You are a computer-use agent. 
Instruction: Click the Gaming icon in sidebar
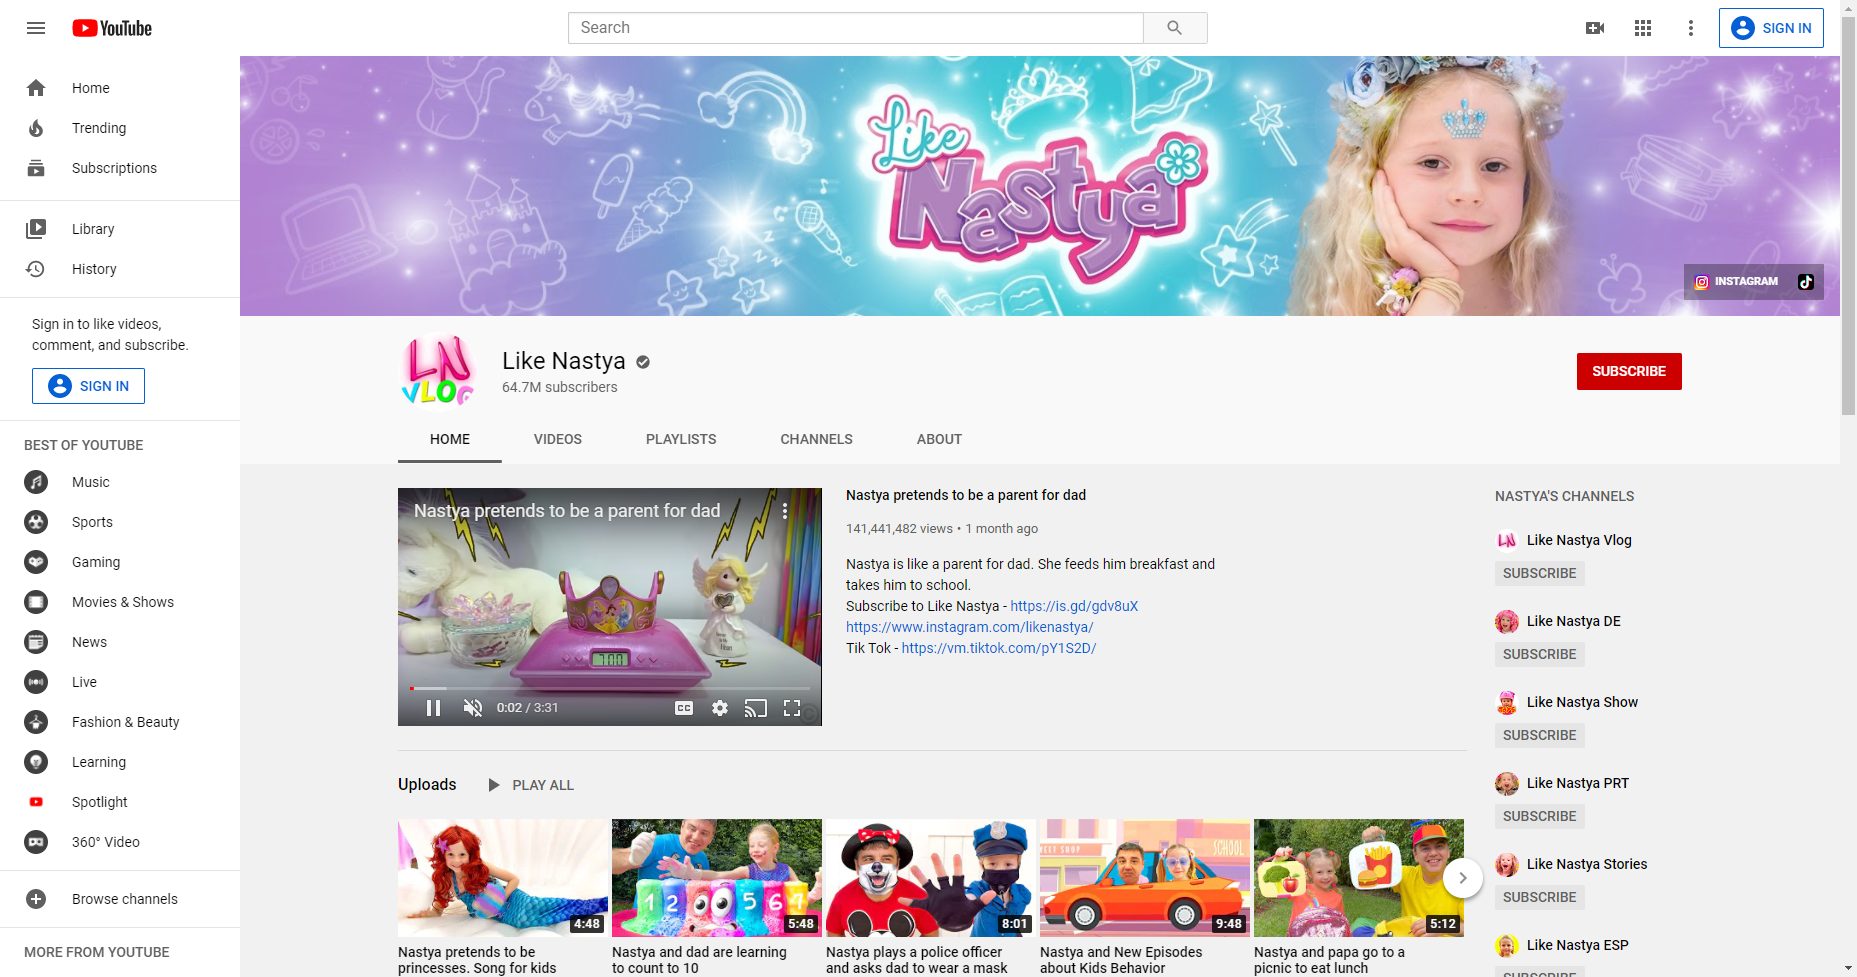[36, 562]
